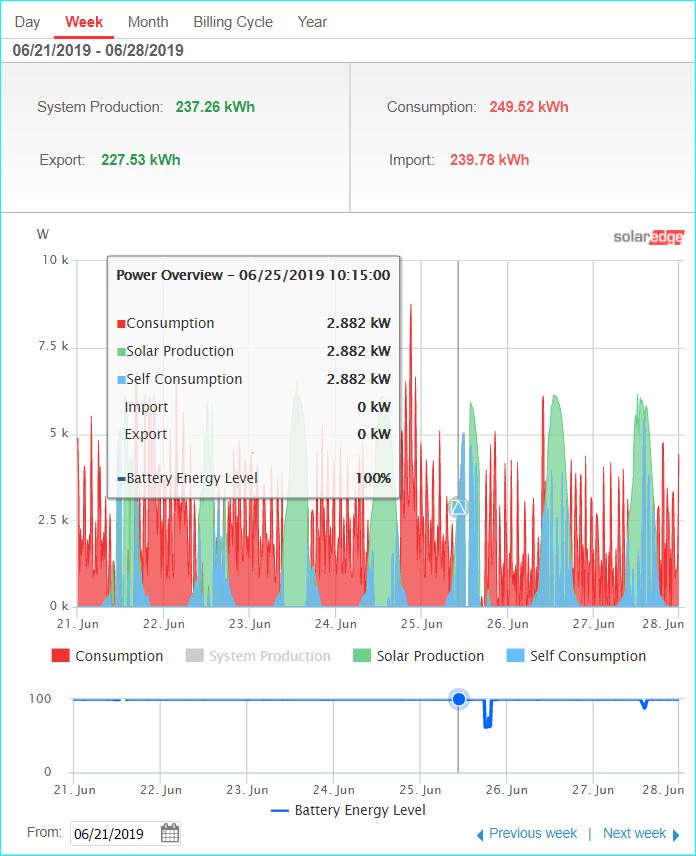
Task: Hide the Self Consumption legend series
Action: [x=576, y=656]
